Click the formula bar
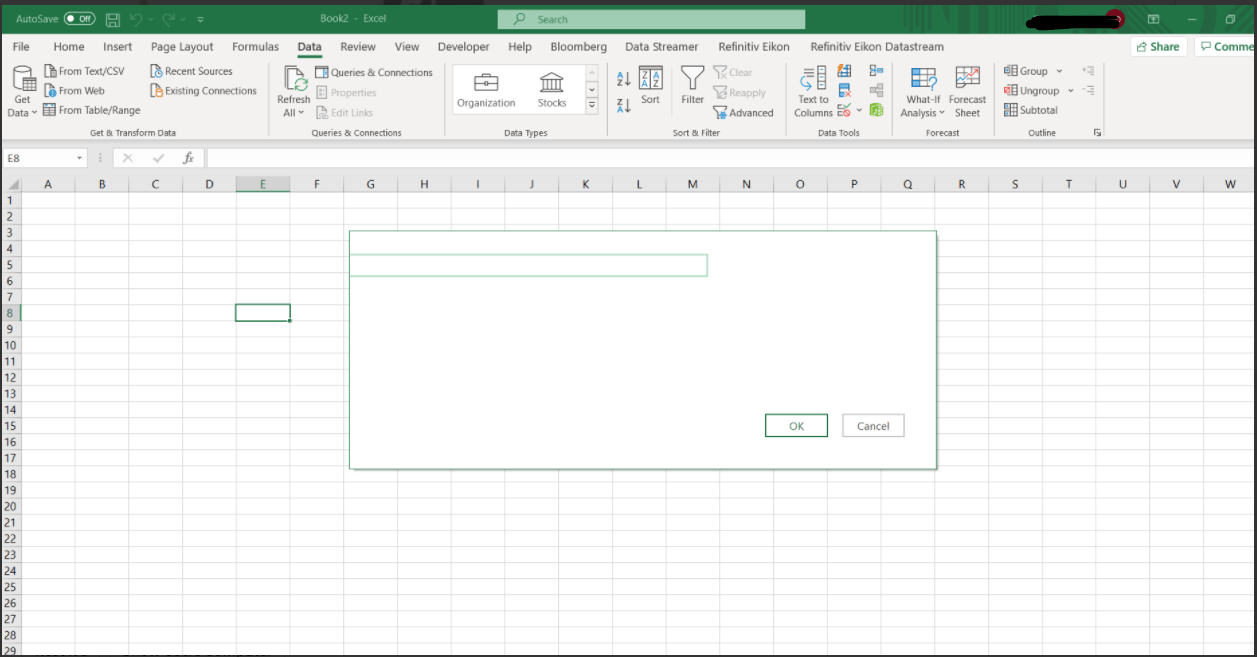The image size is (1257, 657). [x=730, y=158]
